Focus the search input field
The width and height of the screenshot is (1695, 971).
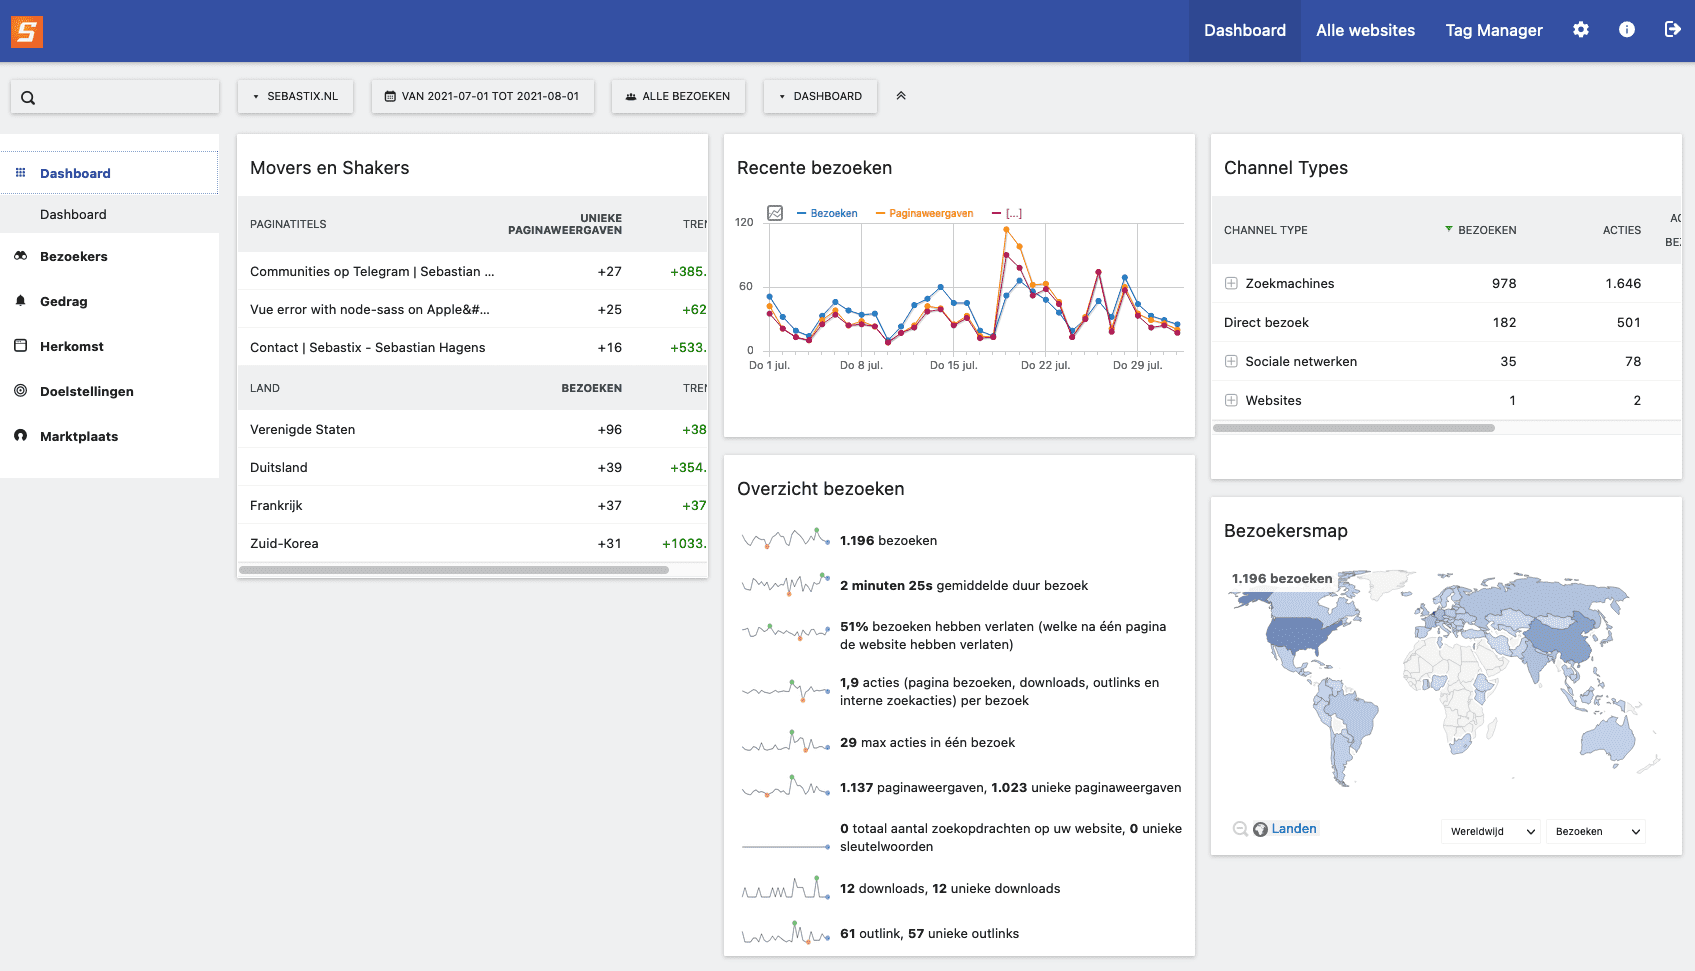point(115,97)
